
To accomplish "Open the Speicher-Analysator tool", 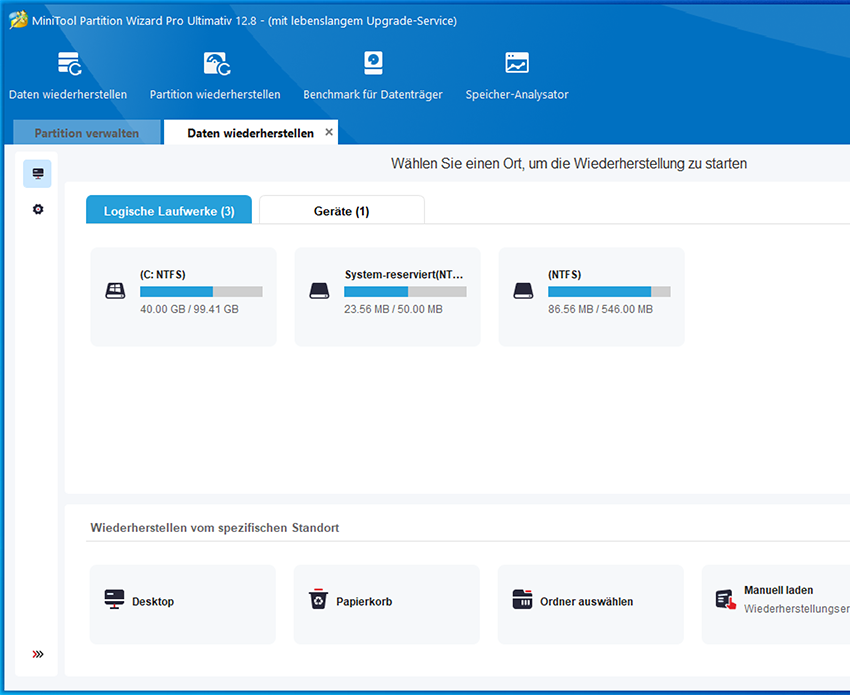I will pyautogui.click(x=516, y=65).
